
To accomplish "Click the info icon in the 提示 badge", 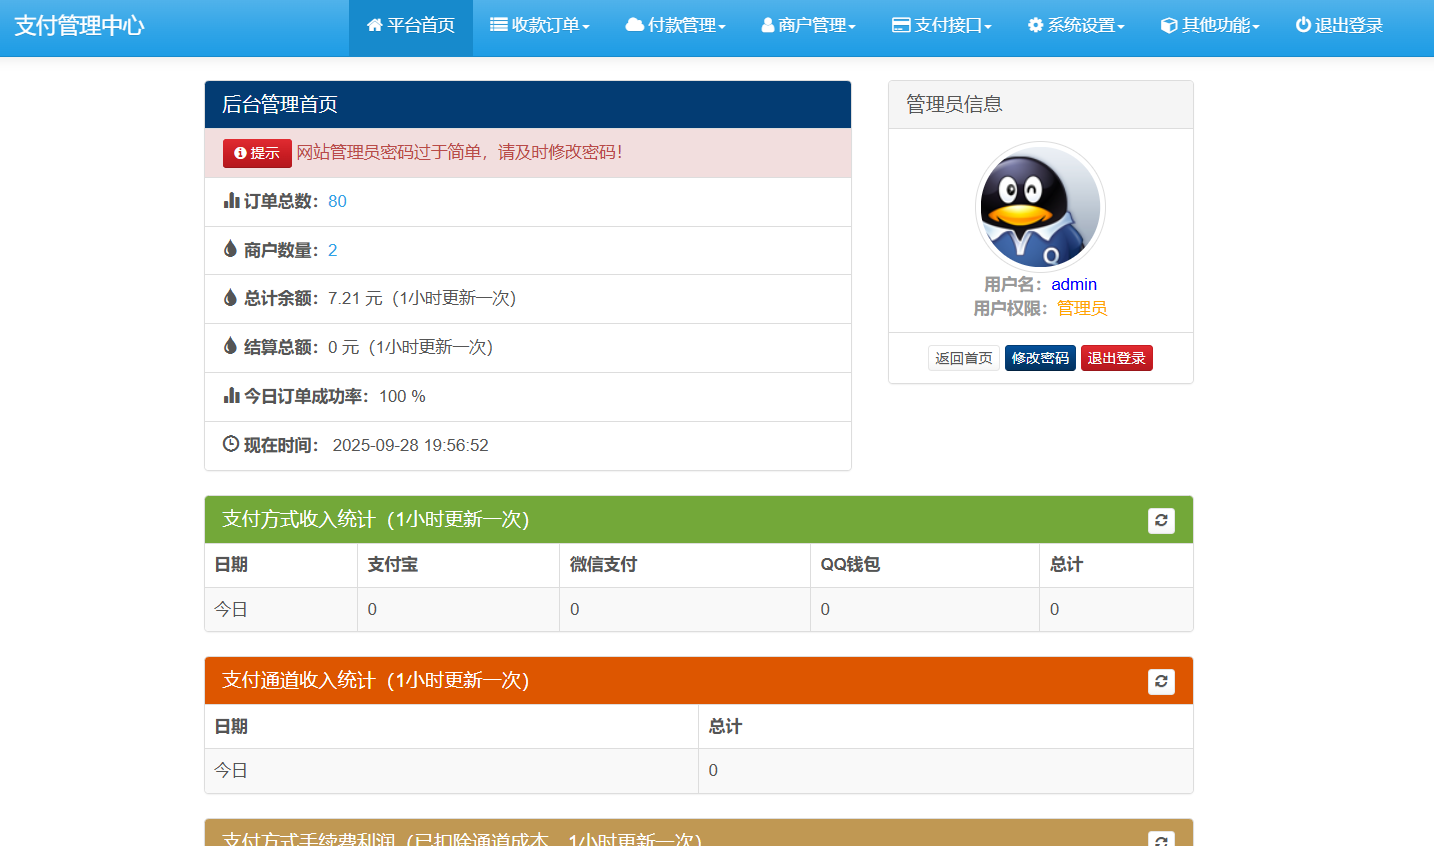I will coord(239,153).
